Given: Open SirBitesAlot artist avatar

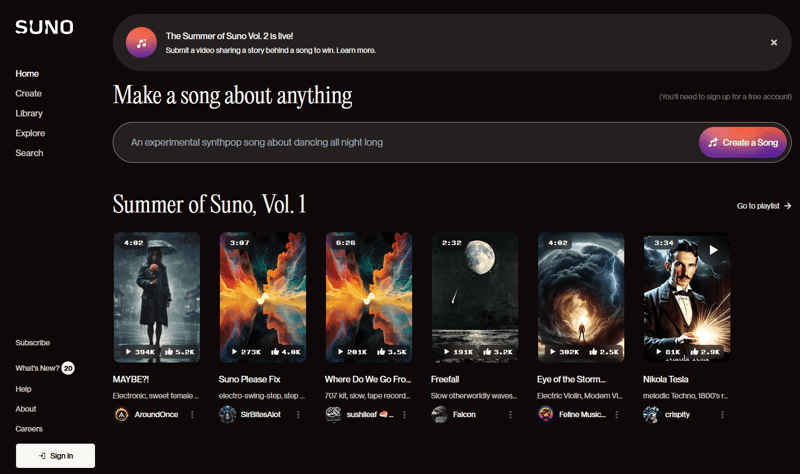Looking at the screenshot, I should click(227, 414).
